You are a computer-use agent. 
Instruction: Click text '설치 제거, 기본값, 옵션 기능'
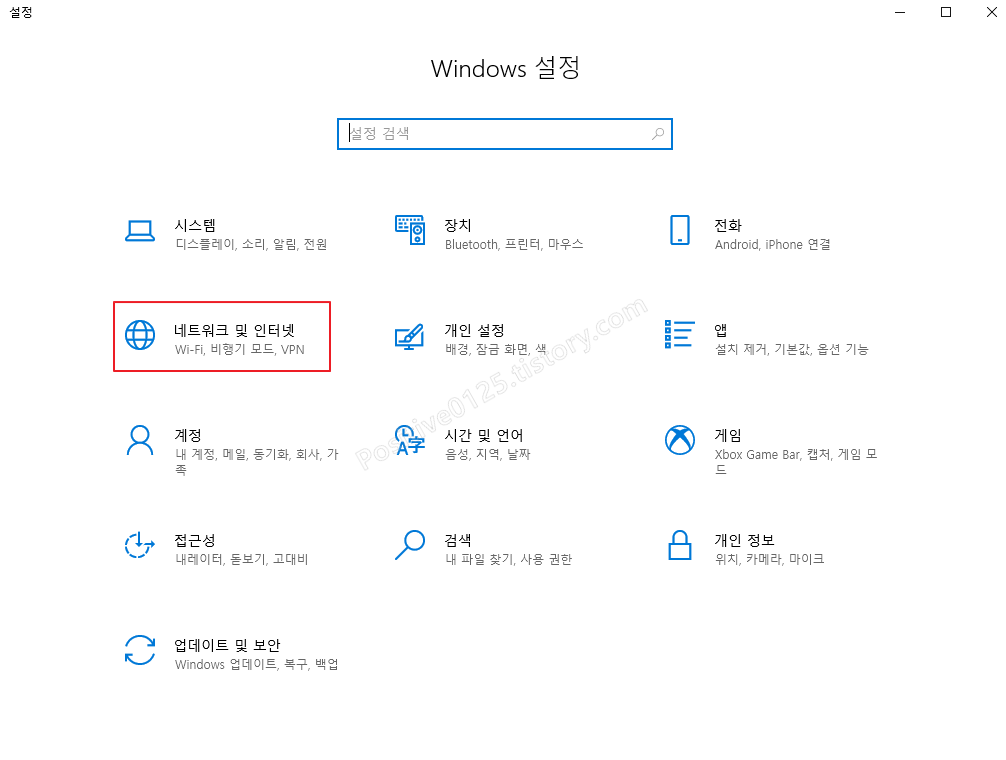point(792,350)
